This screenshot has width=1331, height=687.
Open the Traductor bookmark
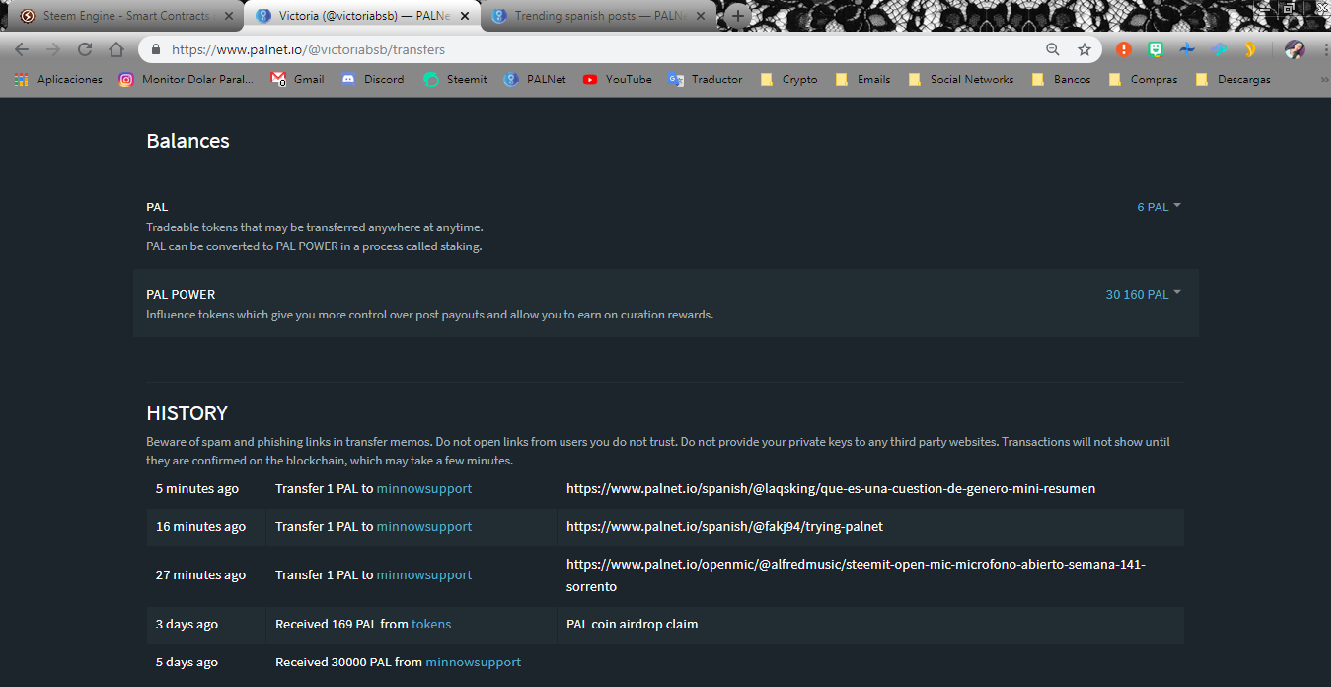(706, 79)
